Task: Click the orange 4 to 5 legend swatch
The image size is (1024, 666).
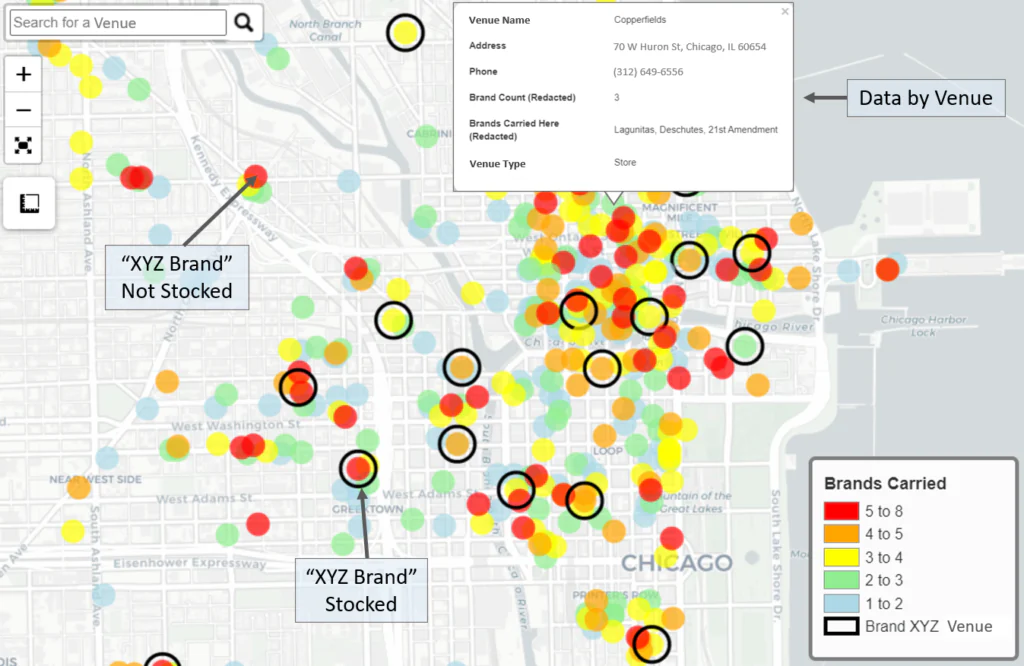Action: click(x=841, y=534)
